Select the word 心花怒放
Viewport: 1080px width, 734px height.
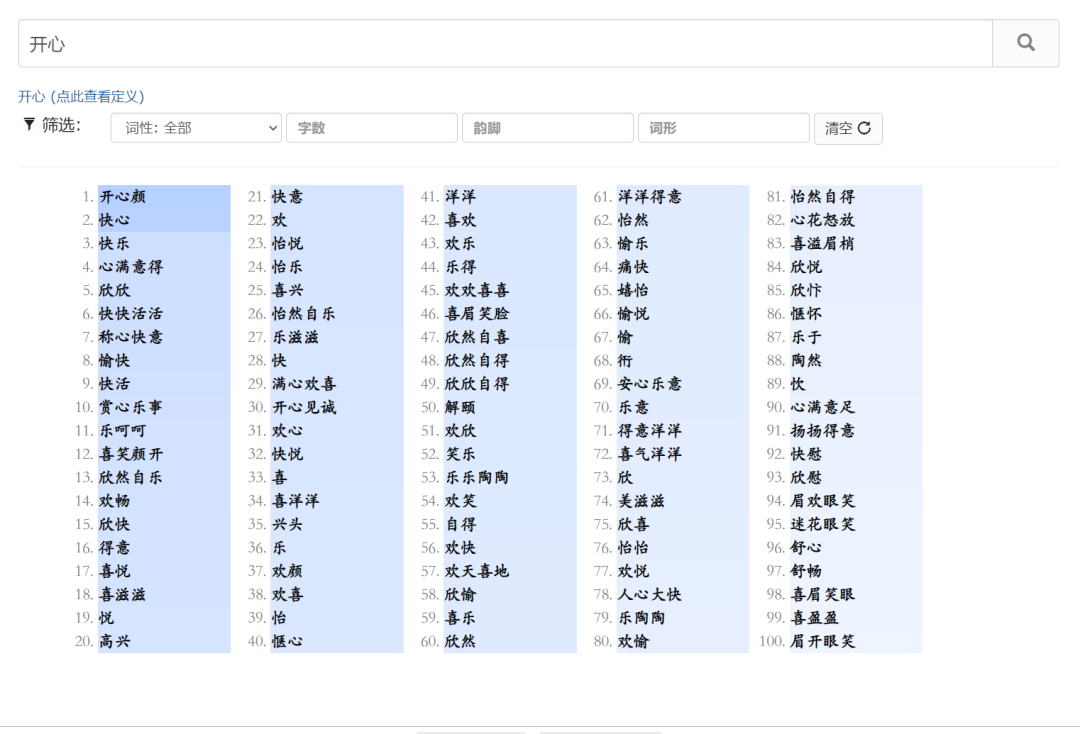(822, 220)
